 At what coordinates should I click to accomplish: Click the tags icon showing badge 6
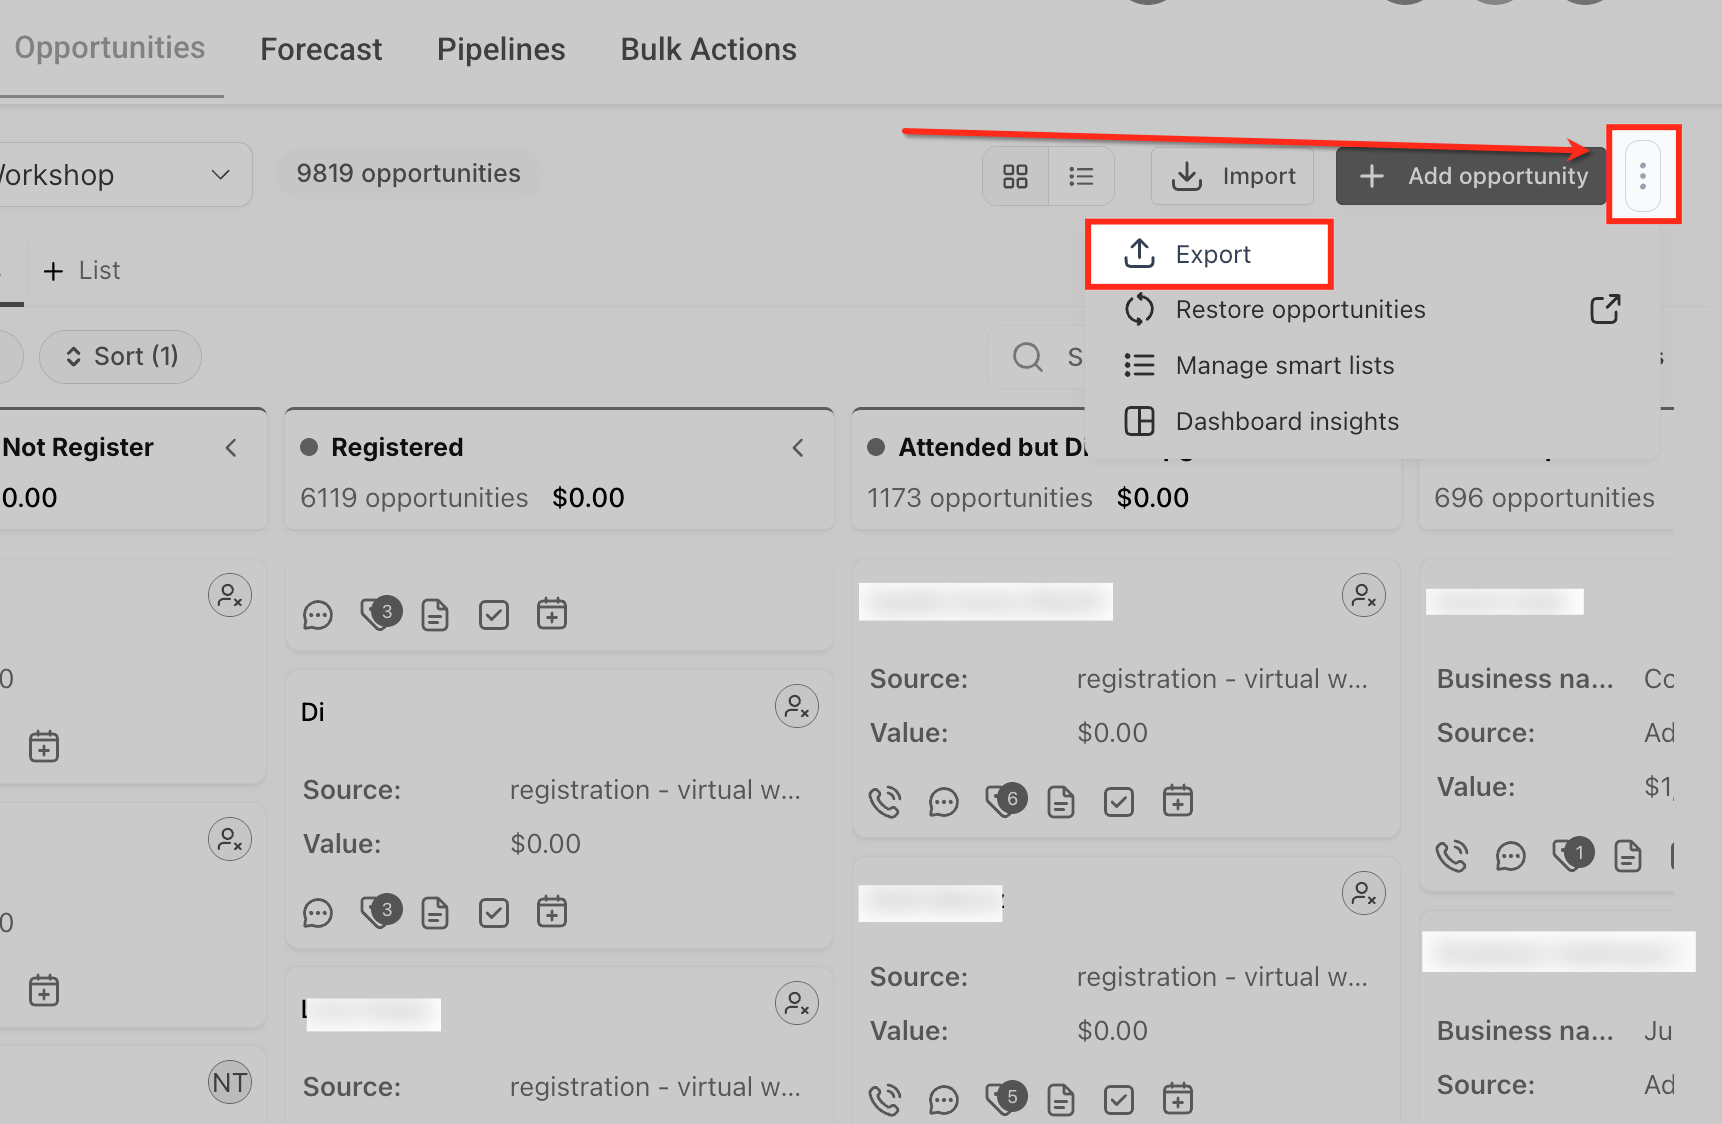tap(1005, 801)
